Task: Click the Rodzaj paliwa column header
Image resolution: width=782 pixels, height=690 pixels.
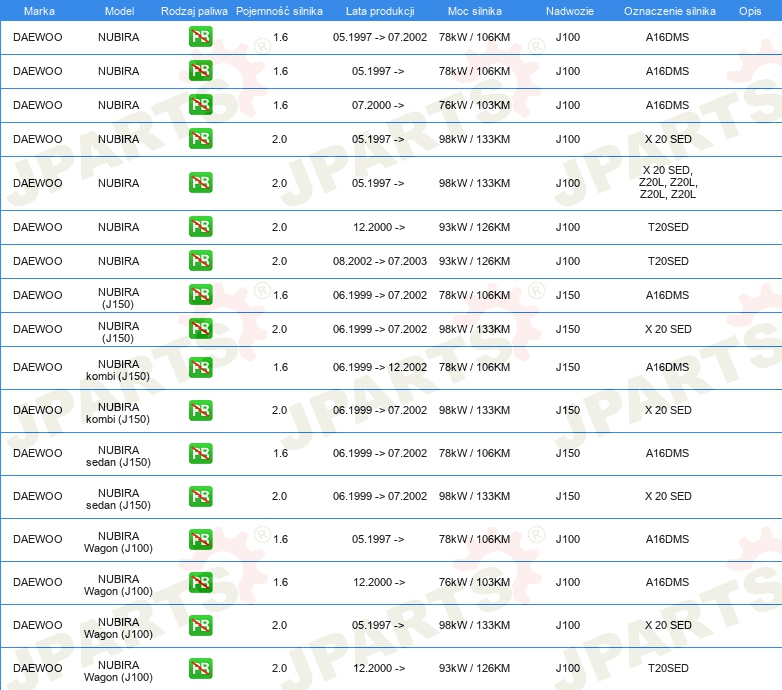Action: pyautogui.click(x=194, y=11)
